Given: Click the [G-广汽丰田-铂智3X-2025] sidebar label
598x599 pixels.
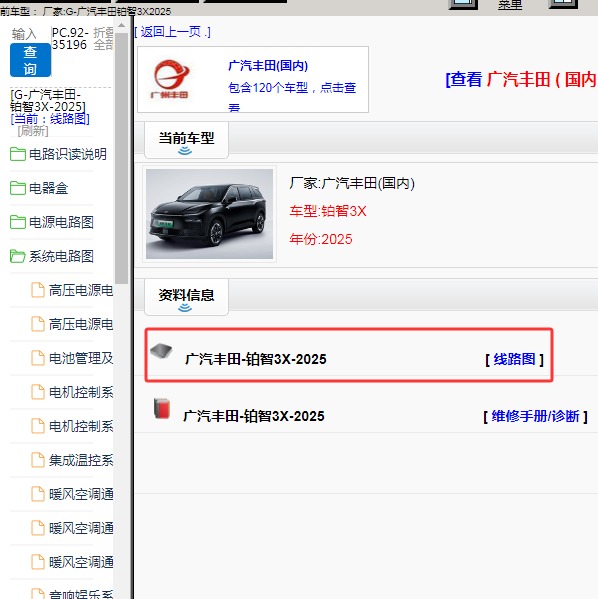Looking at the screenshot, I should point(48,100).
